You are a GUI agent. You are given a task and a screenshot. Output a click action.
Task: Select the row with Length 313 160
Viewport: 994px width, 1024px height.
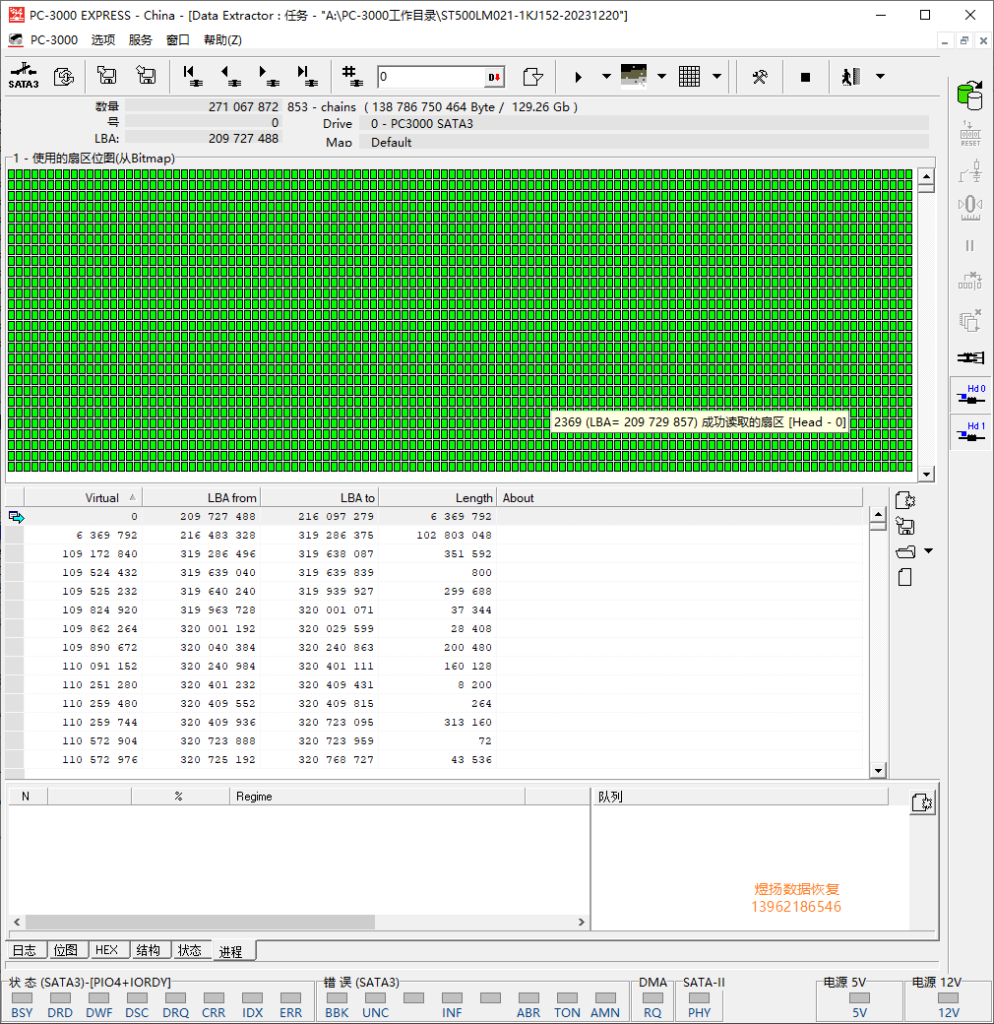click(x=434, y=722)
